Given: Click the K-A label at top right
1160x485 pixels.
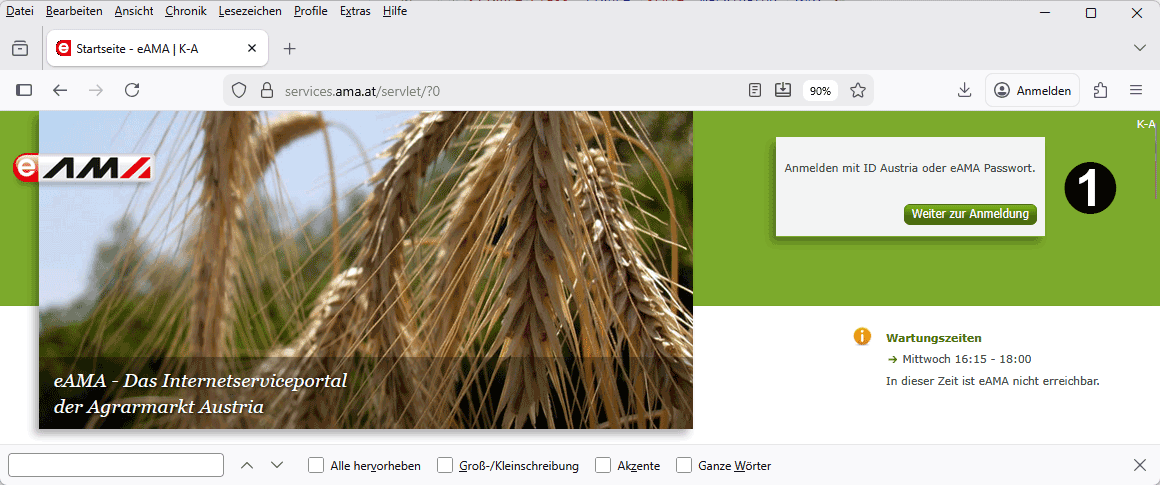Looking at the screenshot, I should pos(1145,124).
